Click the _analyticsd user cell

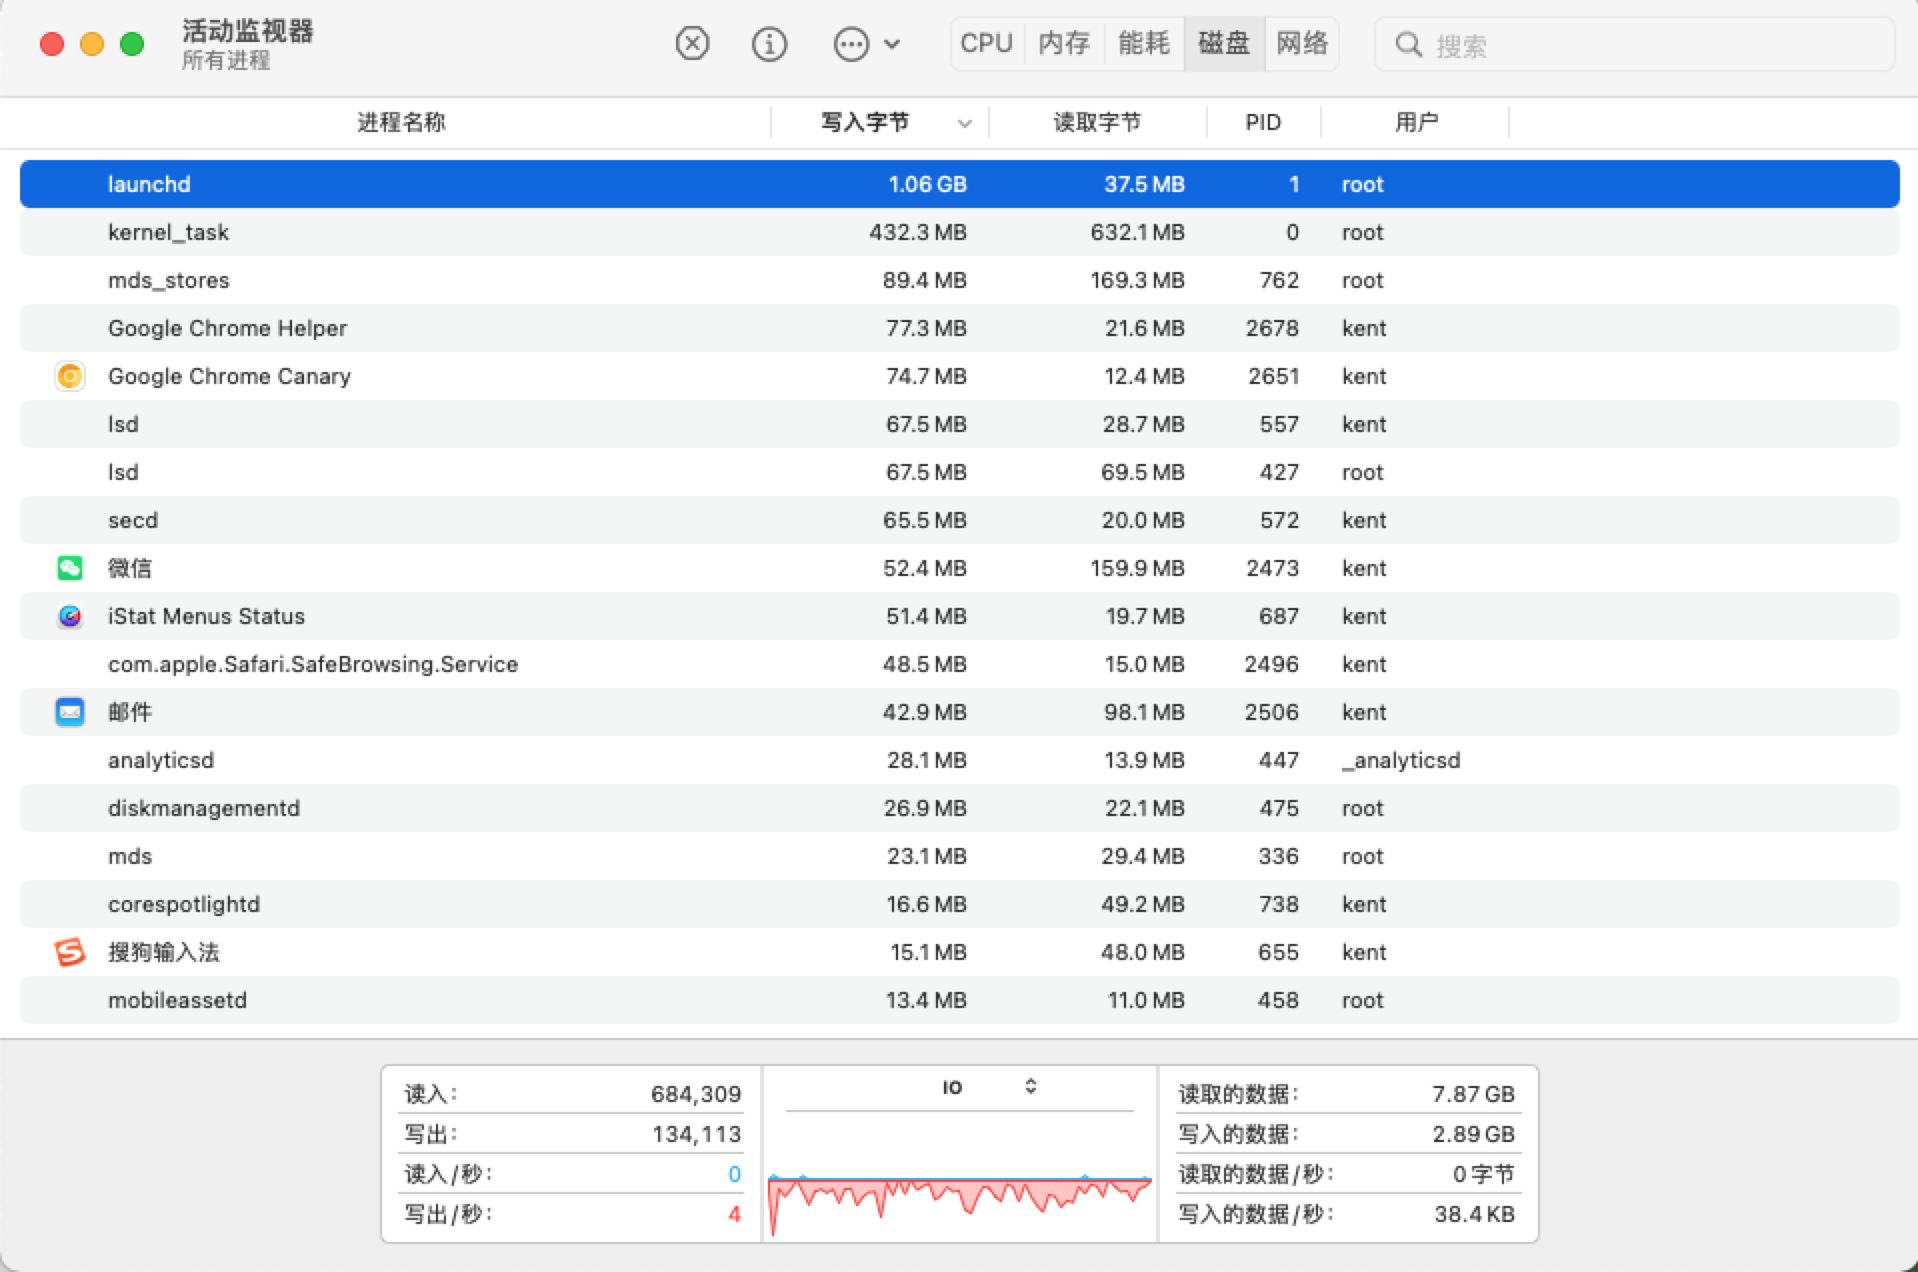tap(1401, 760)
